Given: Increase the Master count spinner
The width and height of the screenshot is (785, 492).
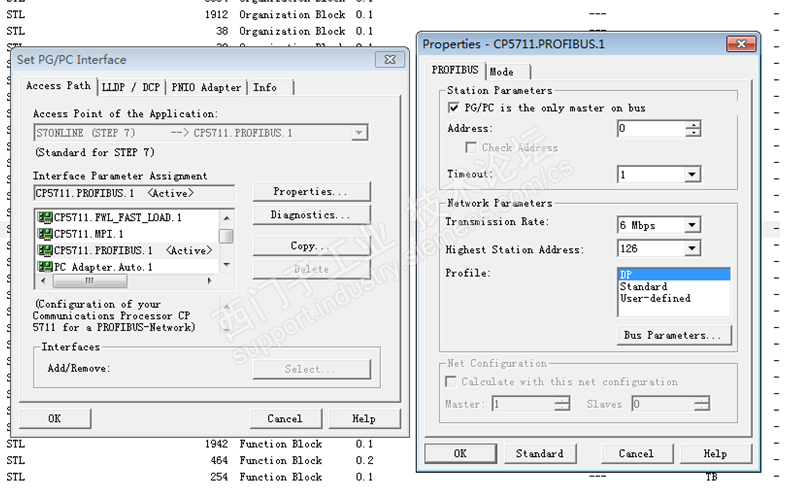Looking at the screenshot, I should click(x=562, y=400).
